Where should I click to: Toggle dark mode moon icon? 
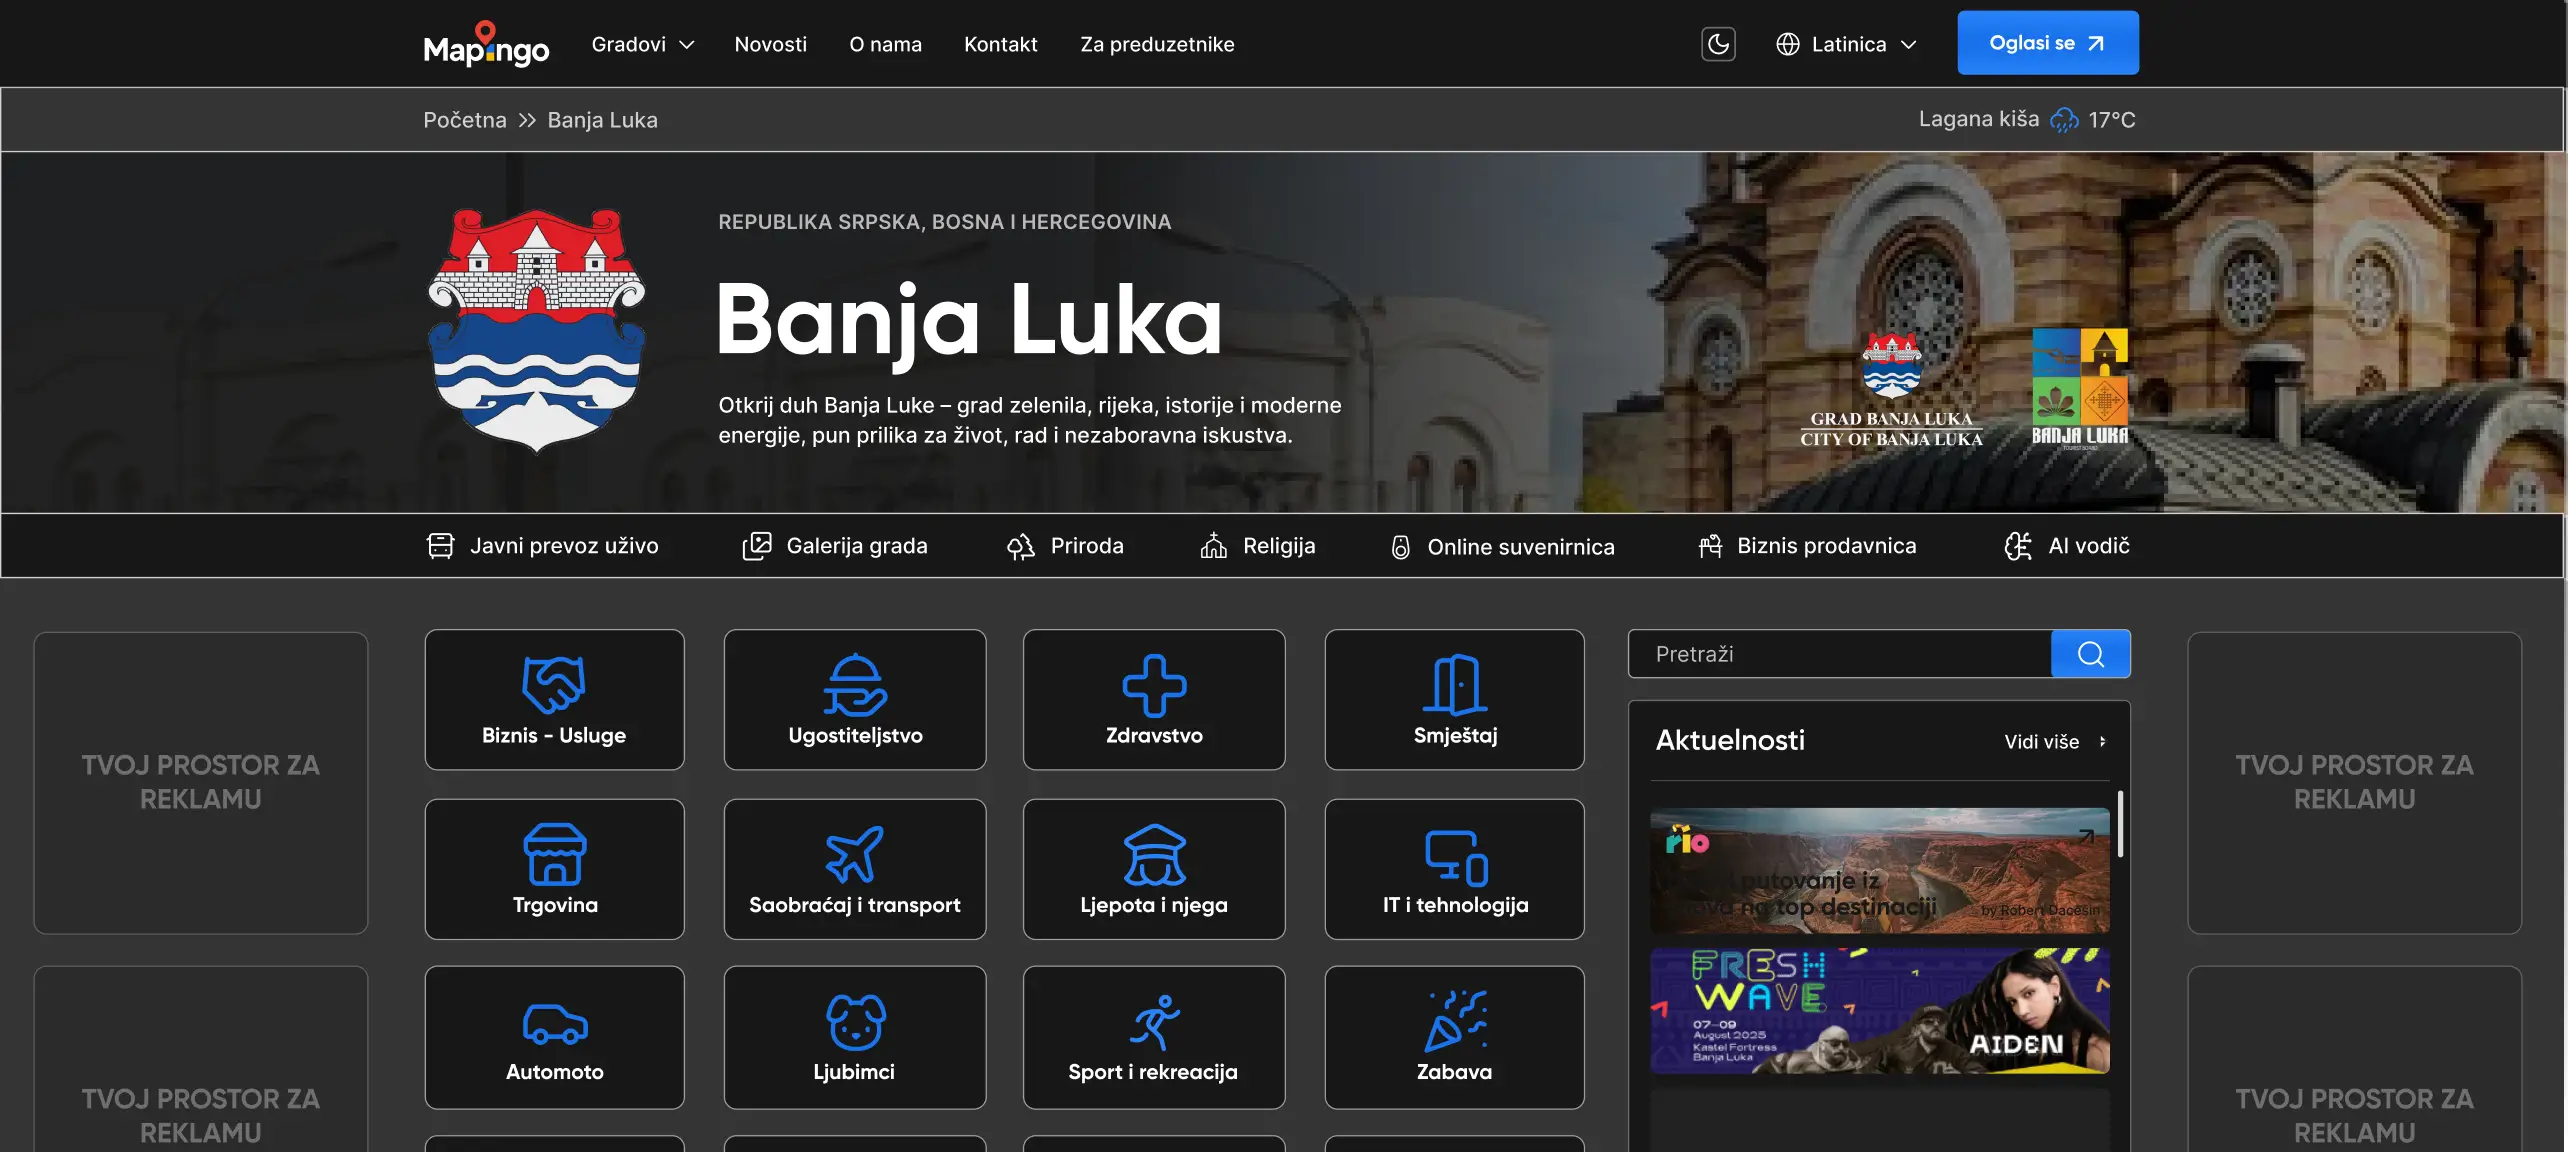[1718, 44]
